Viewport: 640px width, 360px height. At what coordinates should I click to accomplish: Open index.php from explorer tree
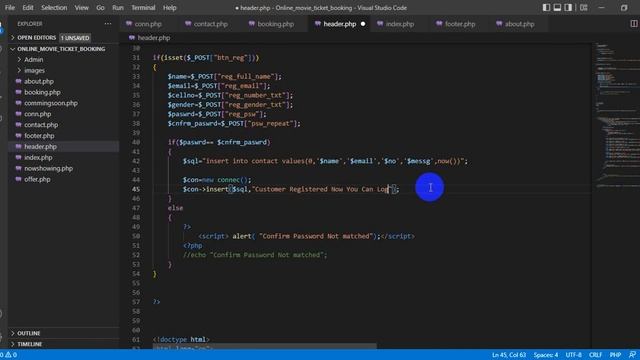(x=38, y=158)
